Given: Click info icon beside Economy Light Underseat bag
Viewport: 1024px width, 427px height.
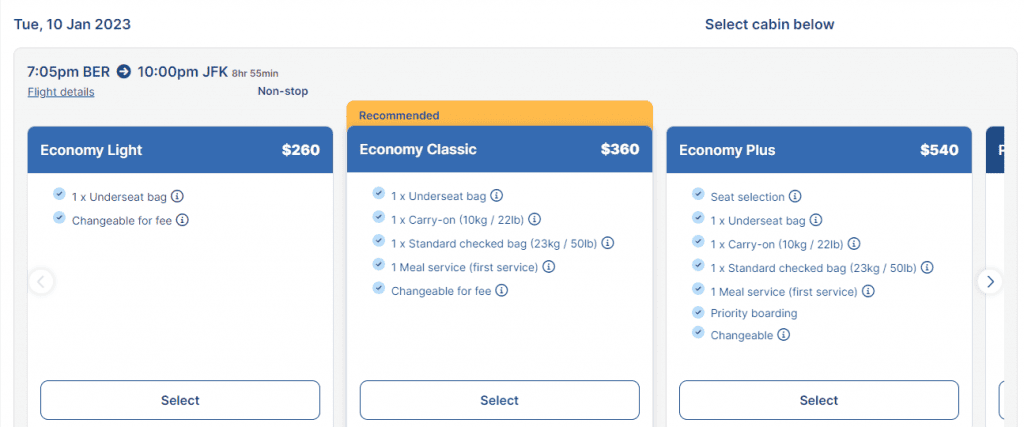Looking at the screenshot, I should (178, 197).
